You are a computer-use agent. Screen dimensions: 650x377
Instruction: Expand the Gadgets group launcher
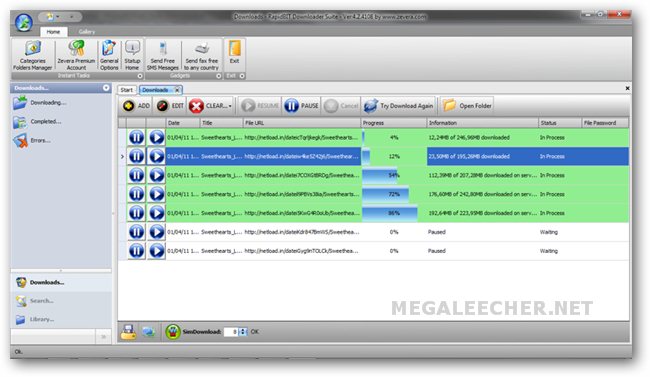[x=218, y=76]
